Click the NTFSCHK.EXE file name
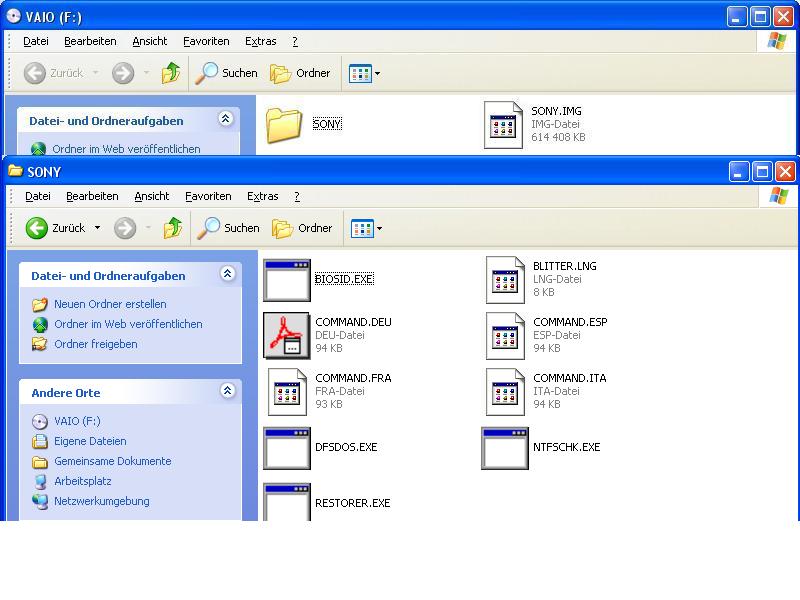This screenshot has width=800, height=600. click(566, 447)
